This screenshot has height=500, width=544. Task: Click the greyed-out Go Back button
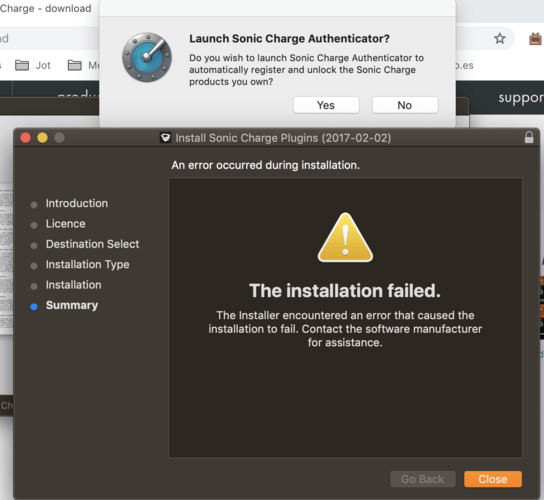tap(423, 479)
